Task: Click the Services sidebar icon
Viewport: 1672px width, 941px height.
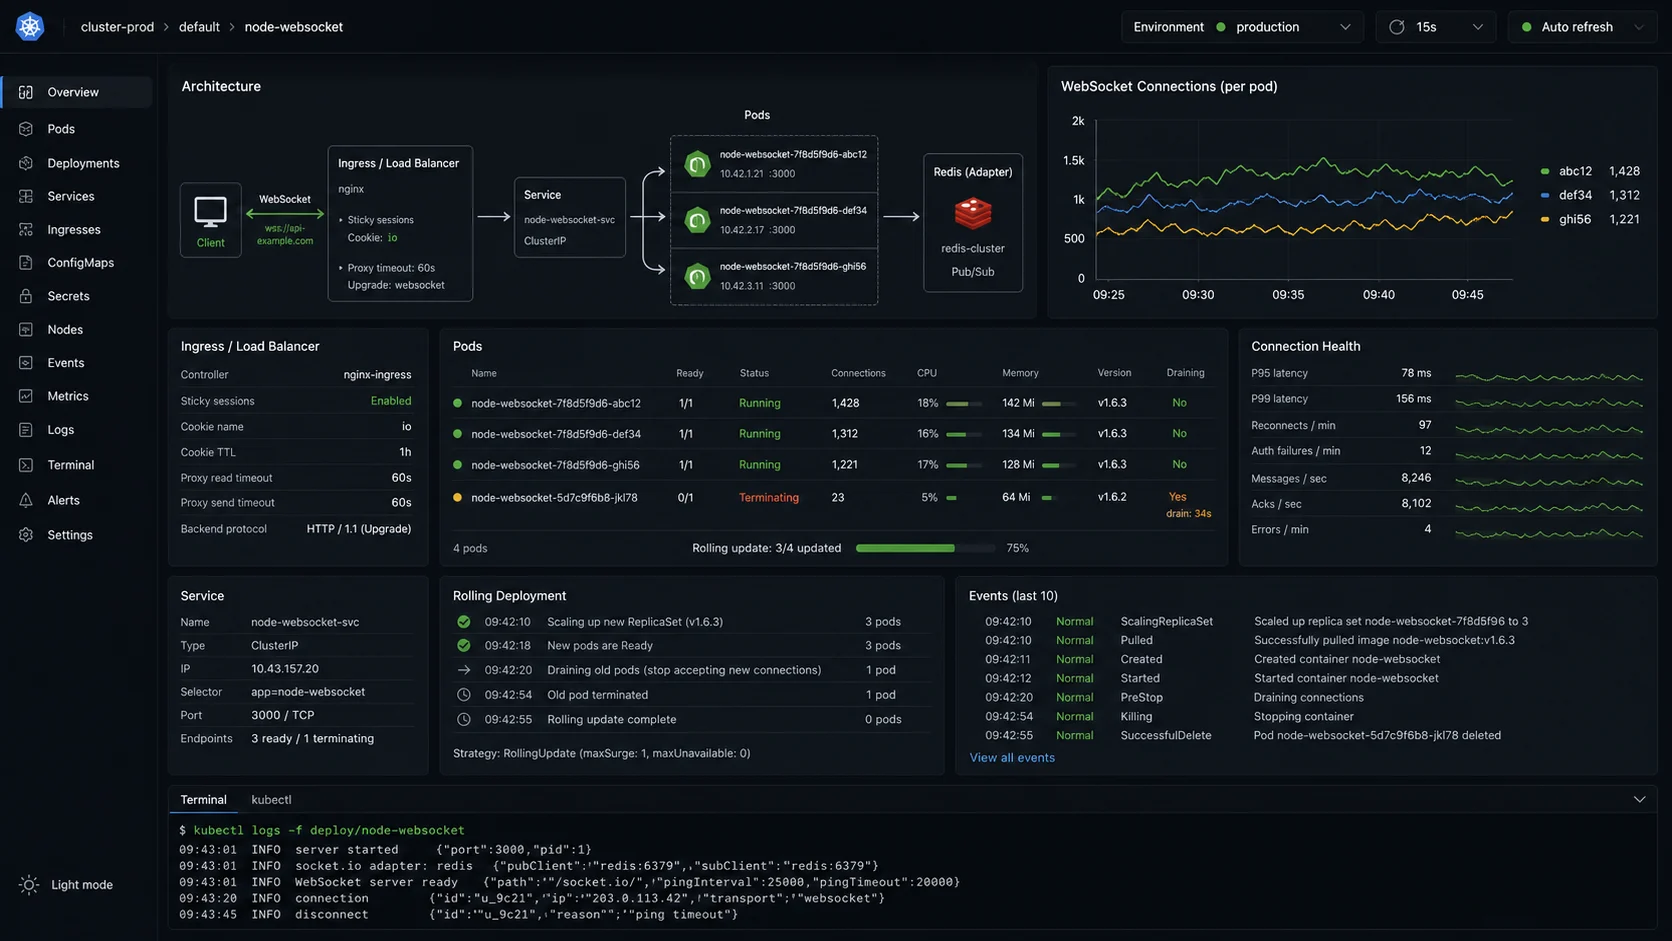Action: [26, 196]
